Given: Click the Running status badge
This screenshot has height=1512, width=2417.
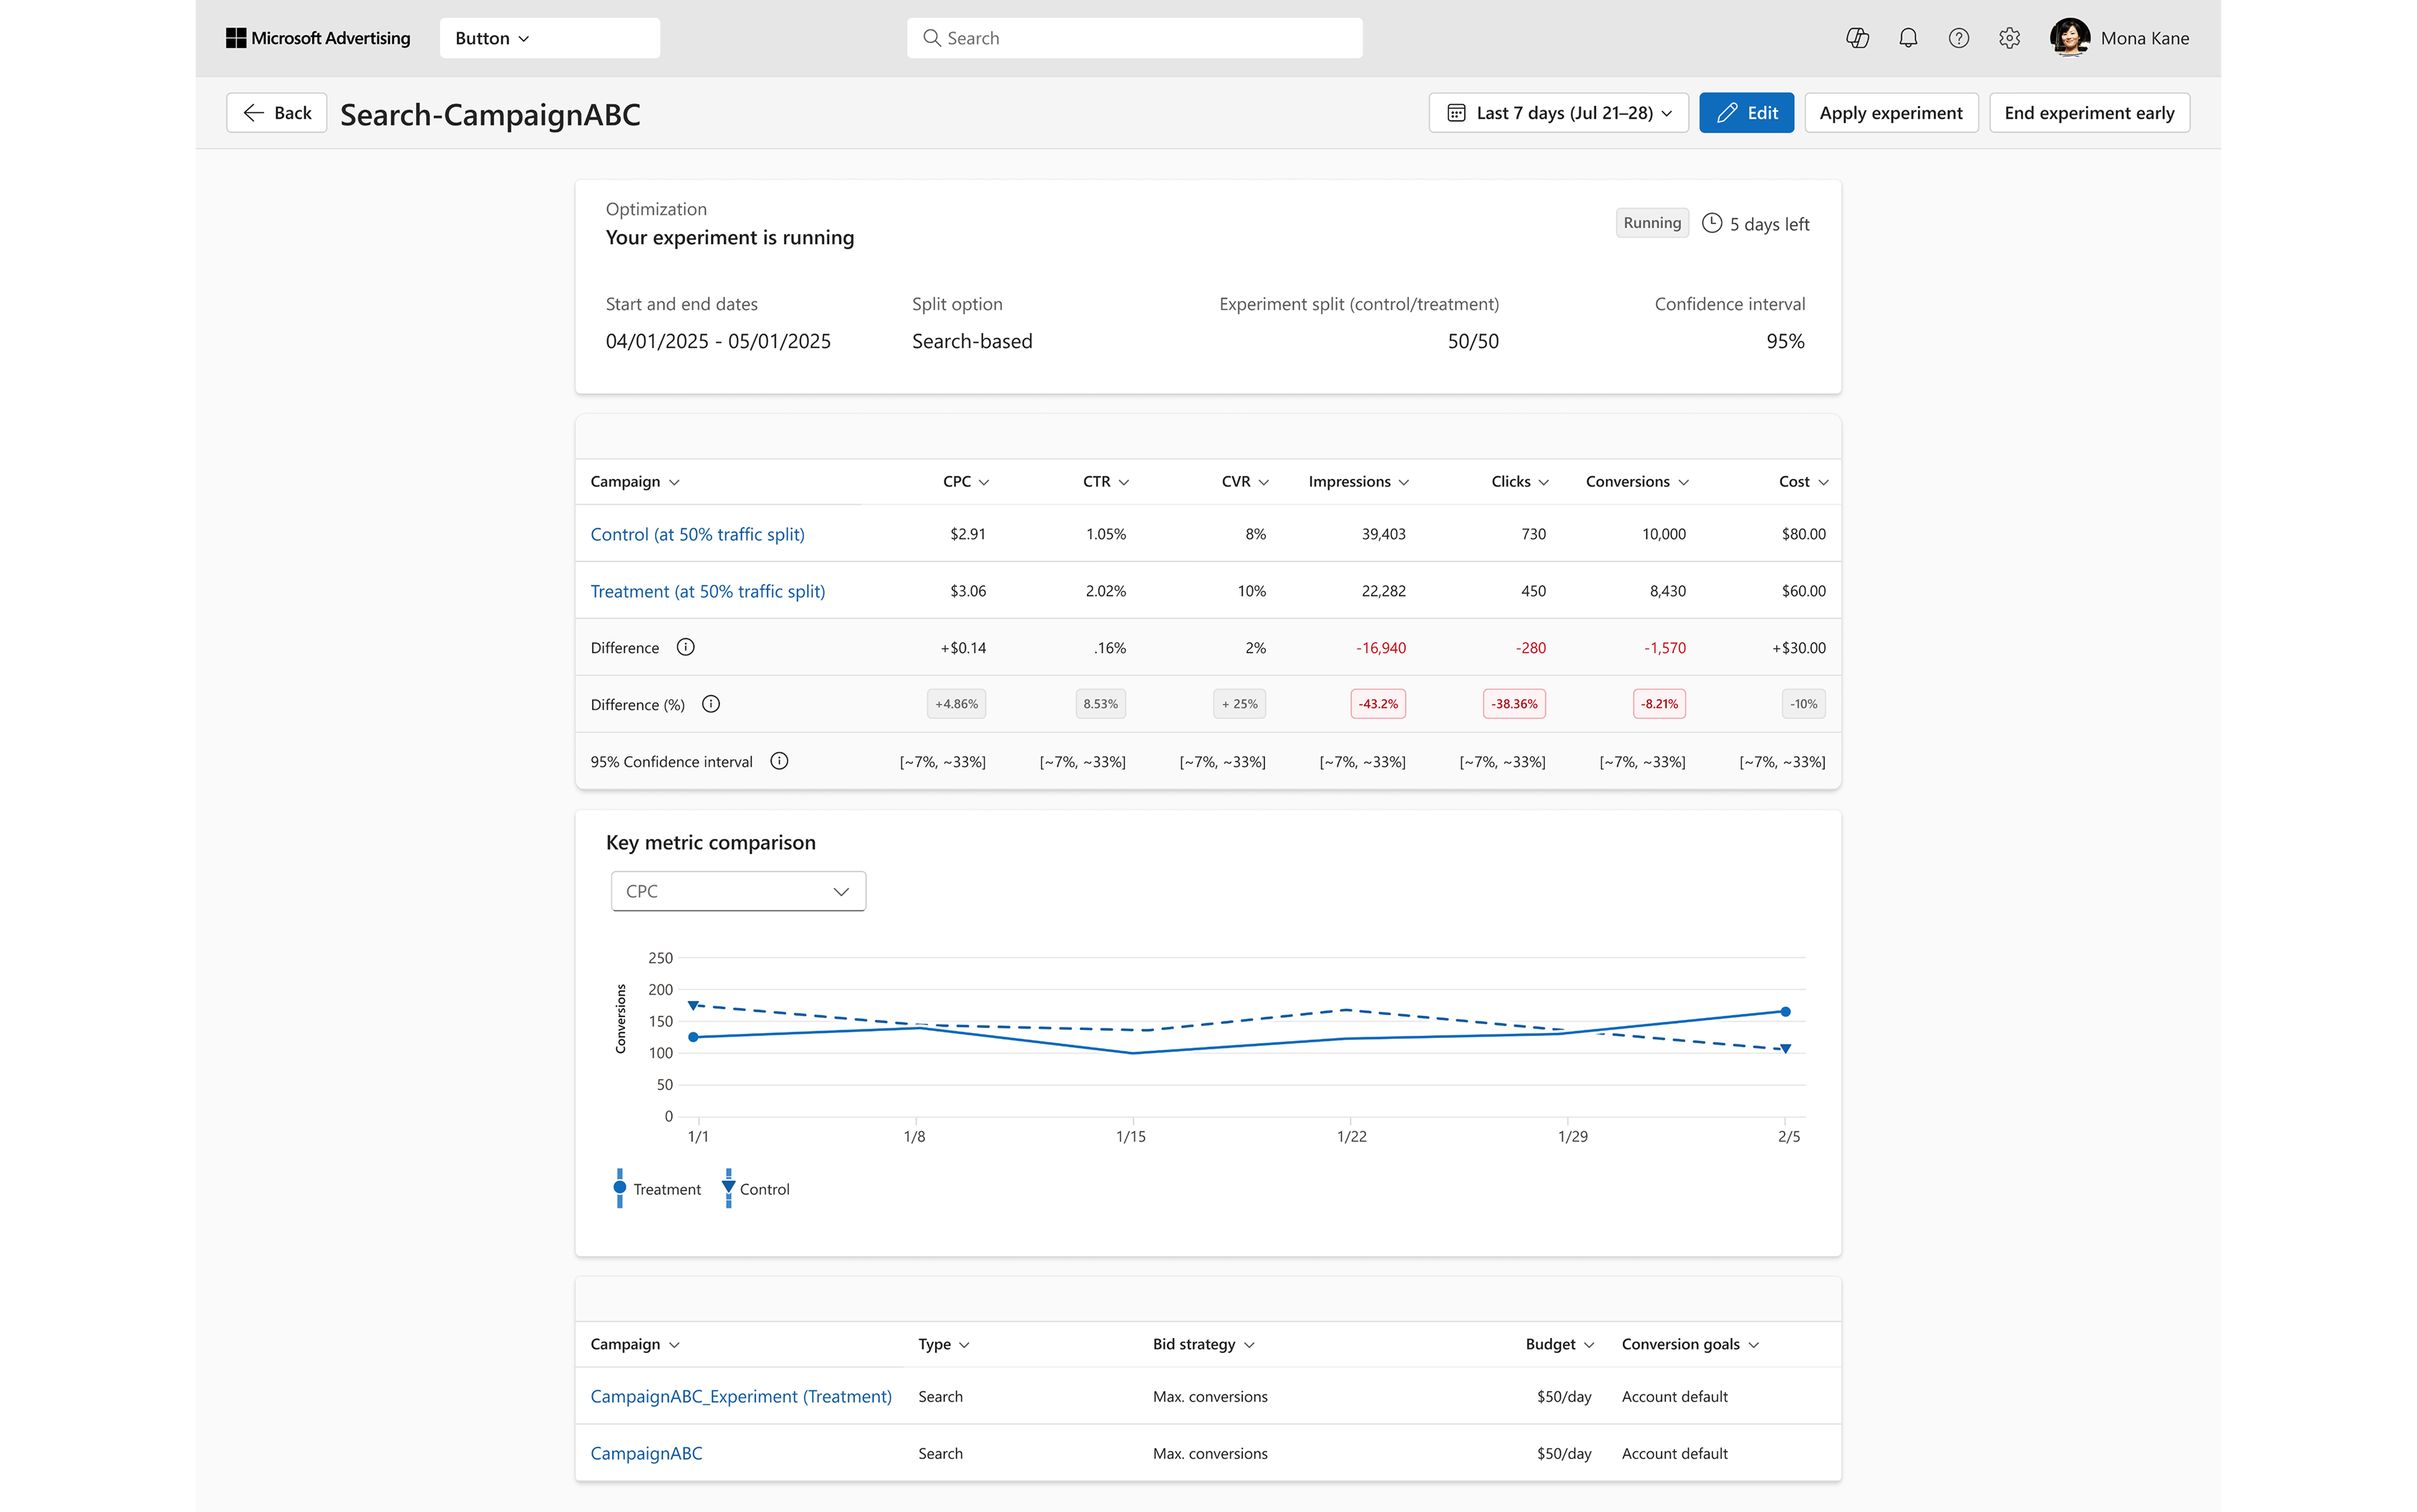Looking at the screenshot, I should (1652, 223).
